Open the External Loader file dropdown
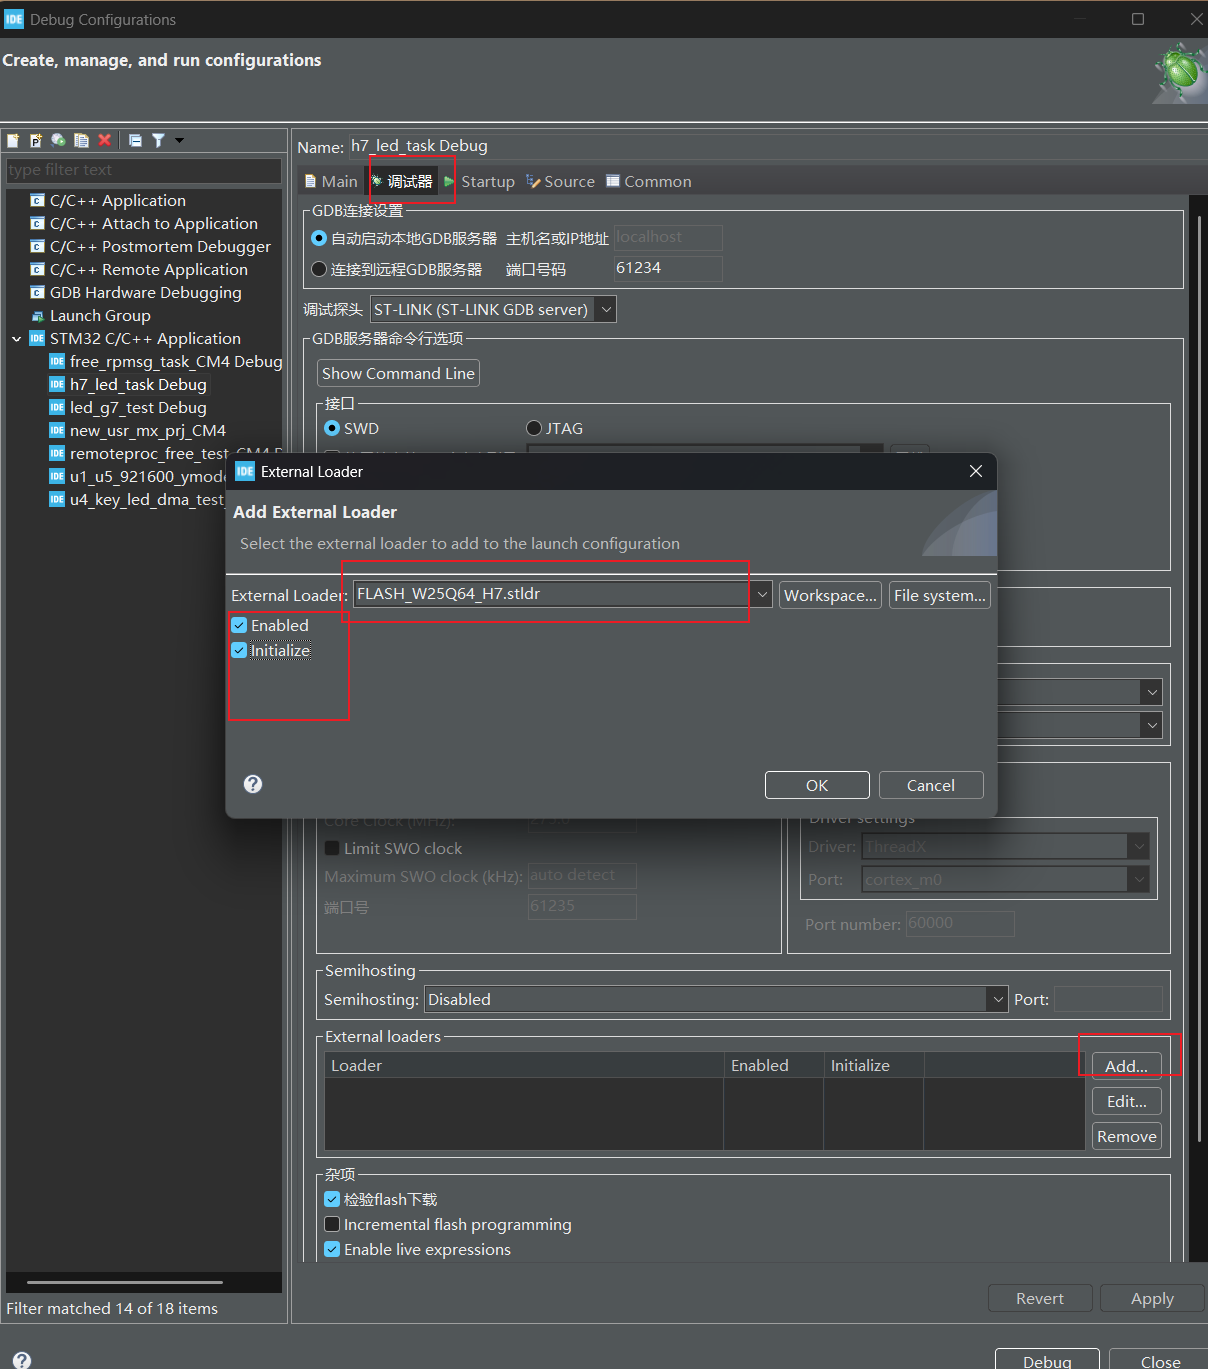Viewport: 1208px width, 1369px height. pos(762,594)
